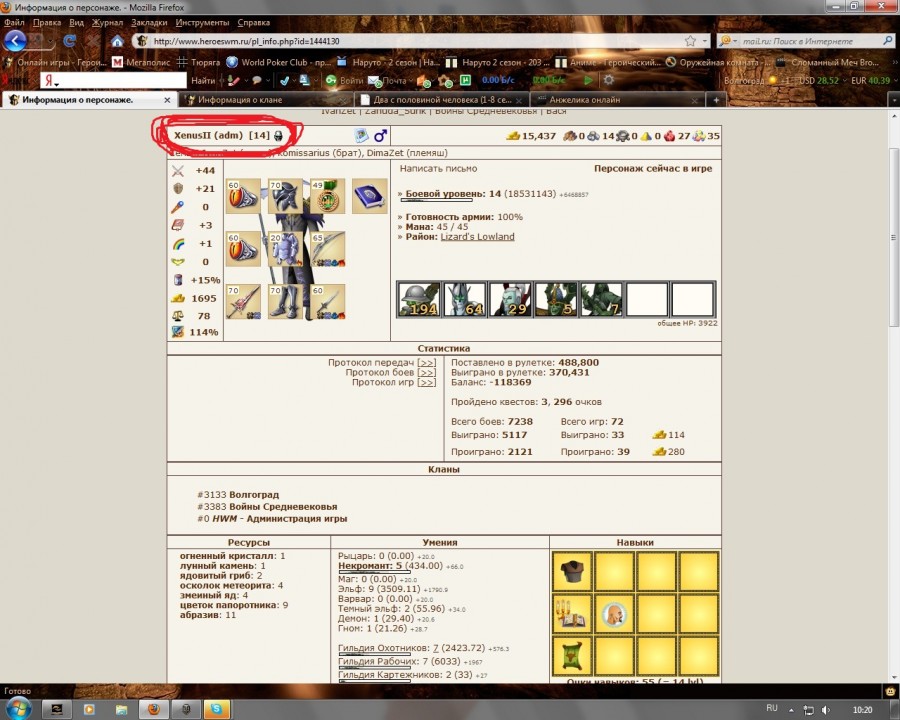Open Skype from the taskbar
Image resolution: width=900 pixels, height=720 pixels.
pyautogui.click(x=216, y=709)
